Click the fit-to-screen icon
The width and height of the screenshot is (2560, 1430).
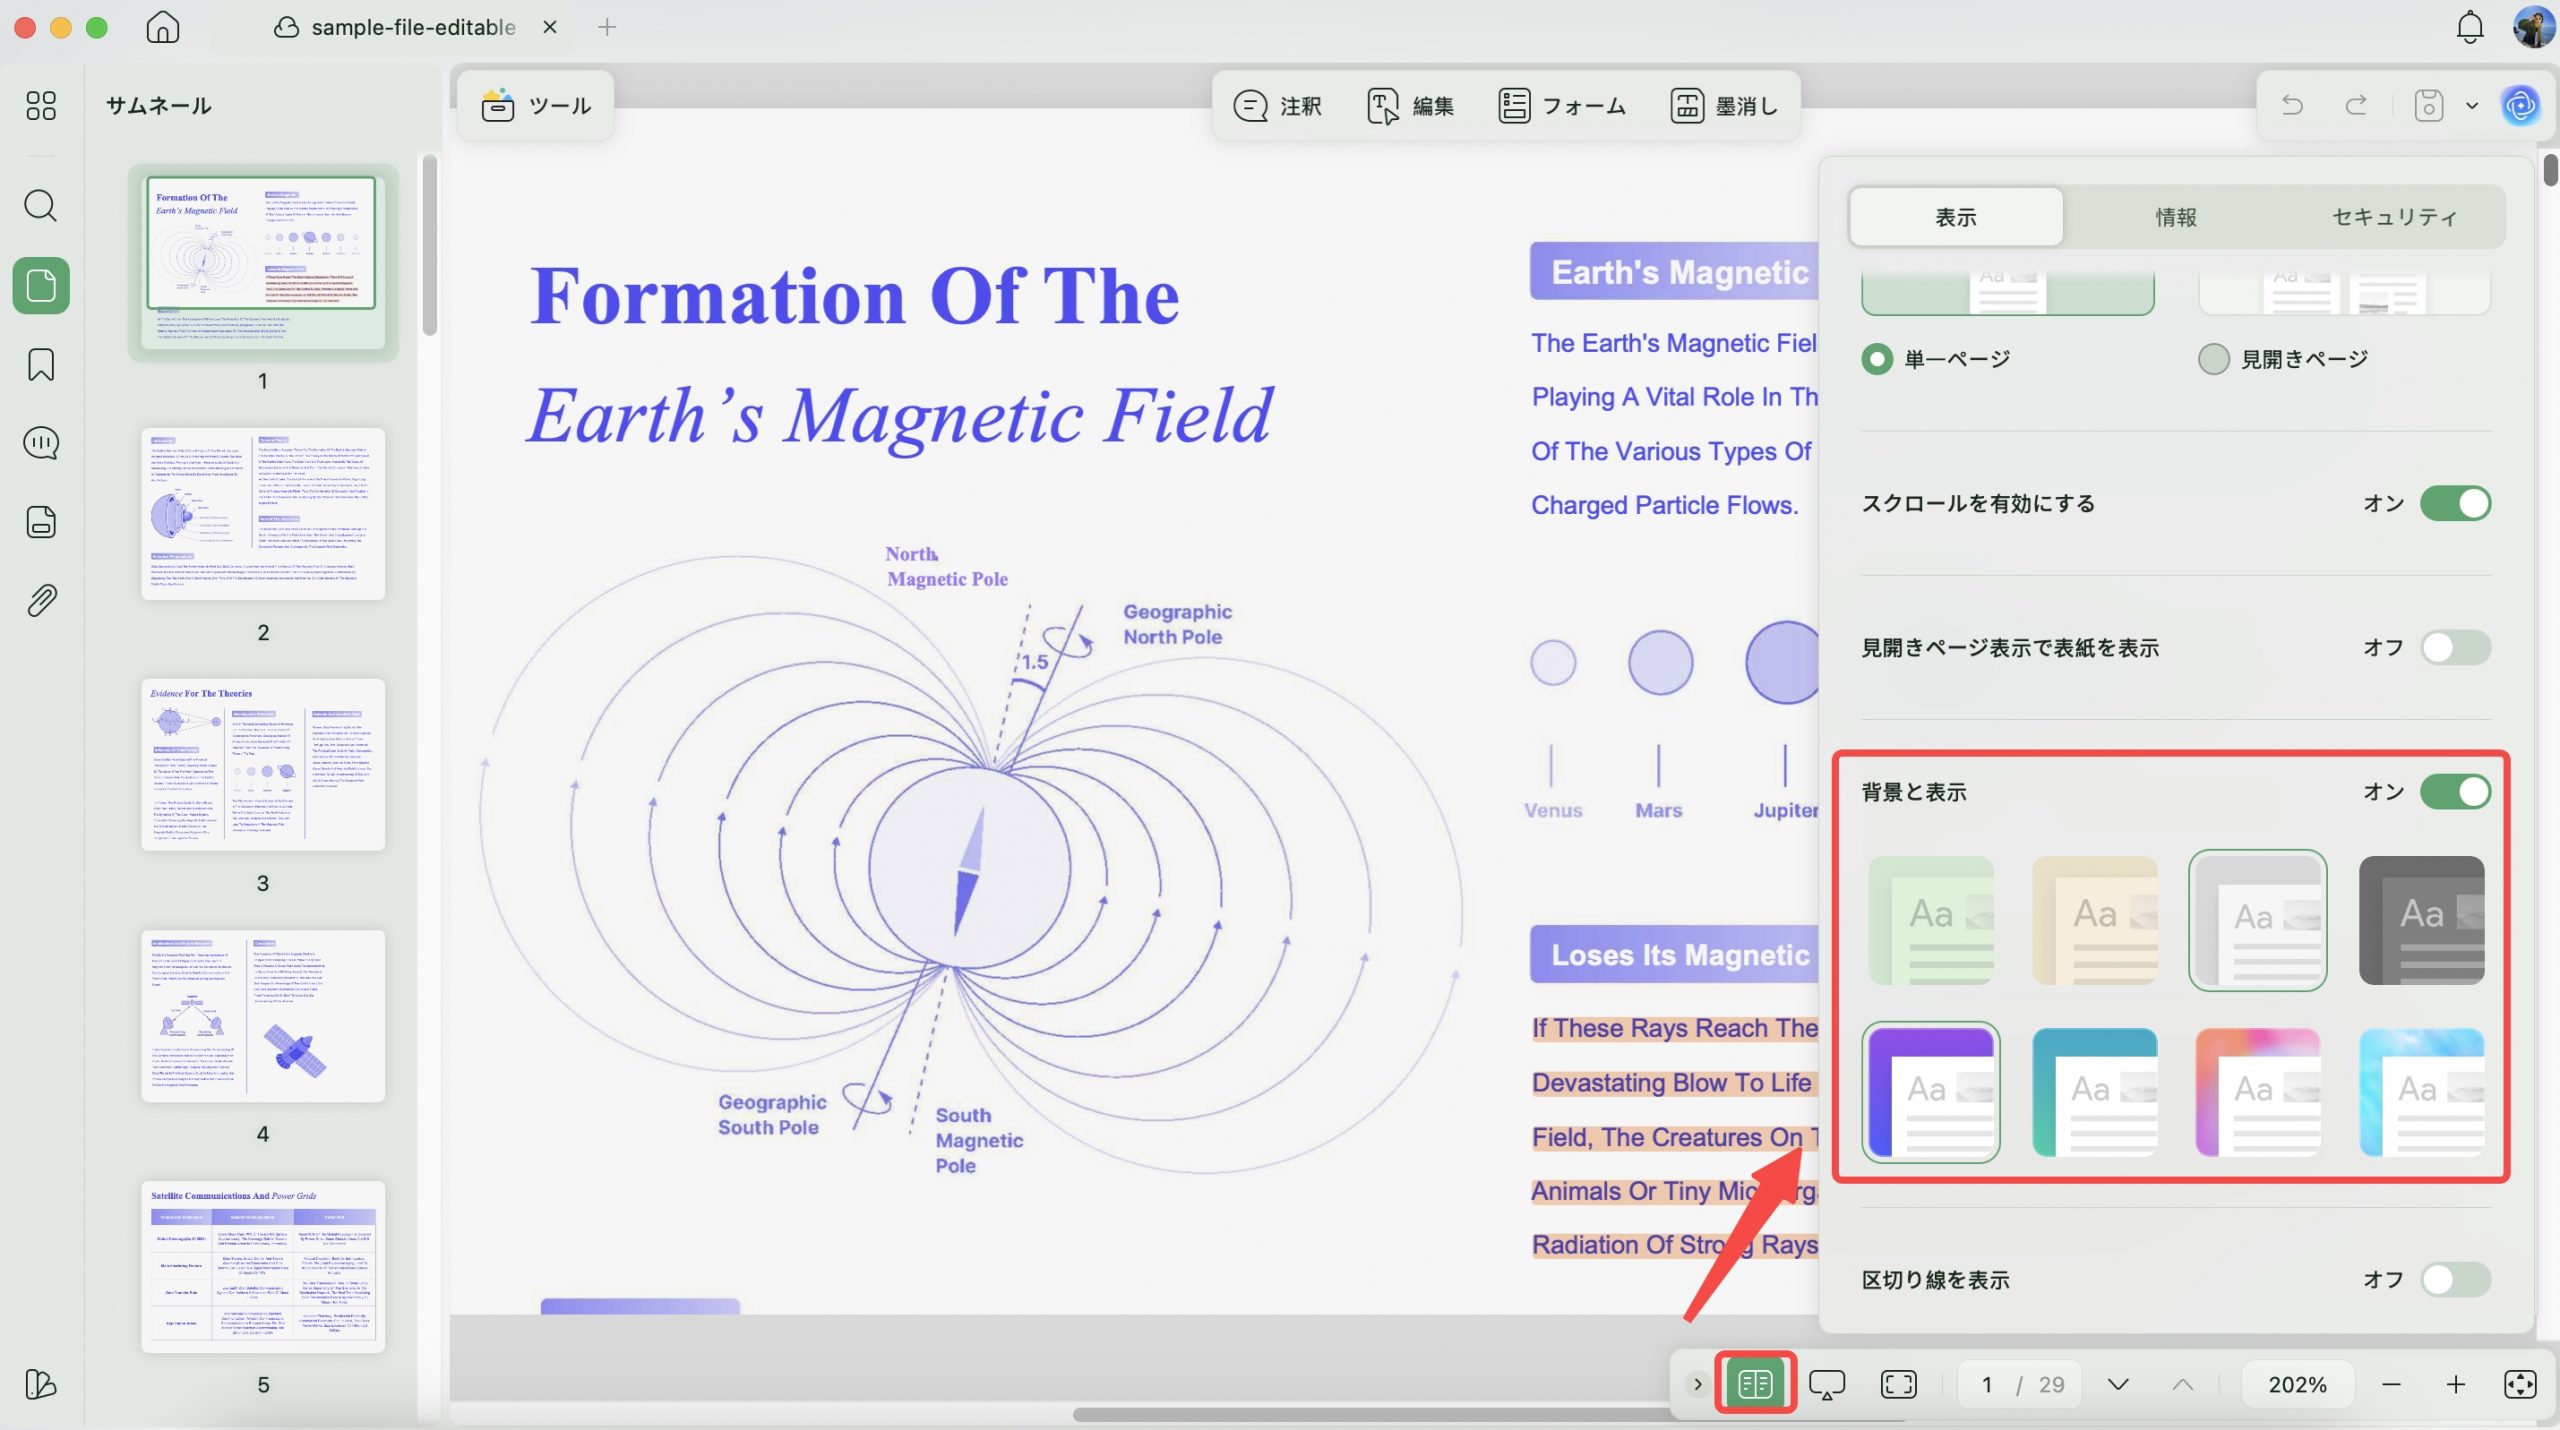(1898, 1384)
